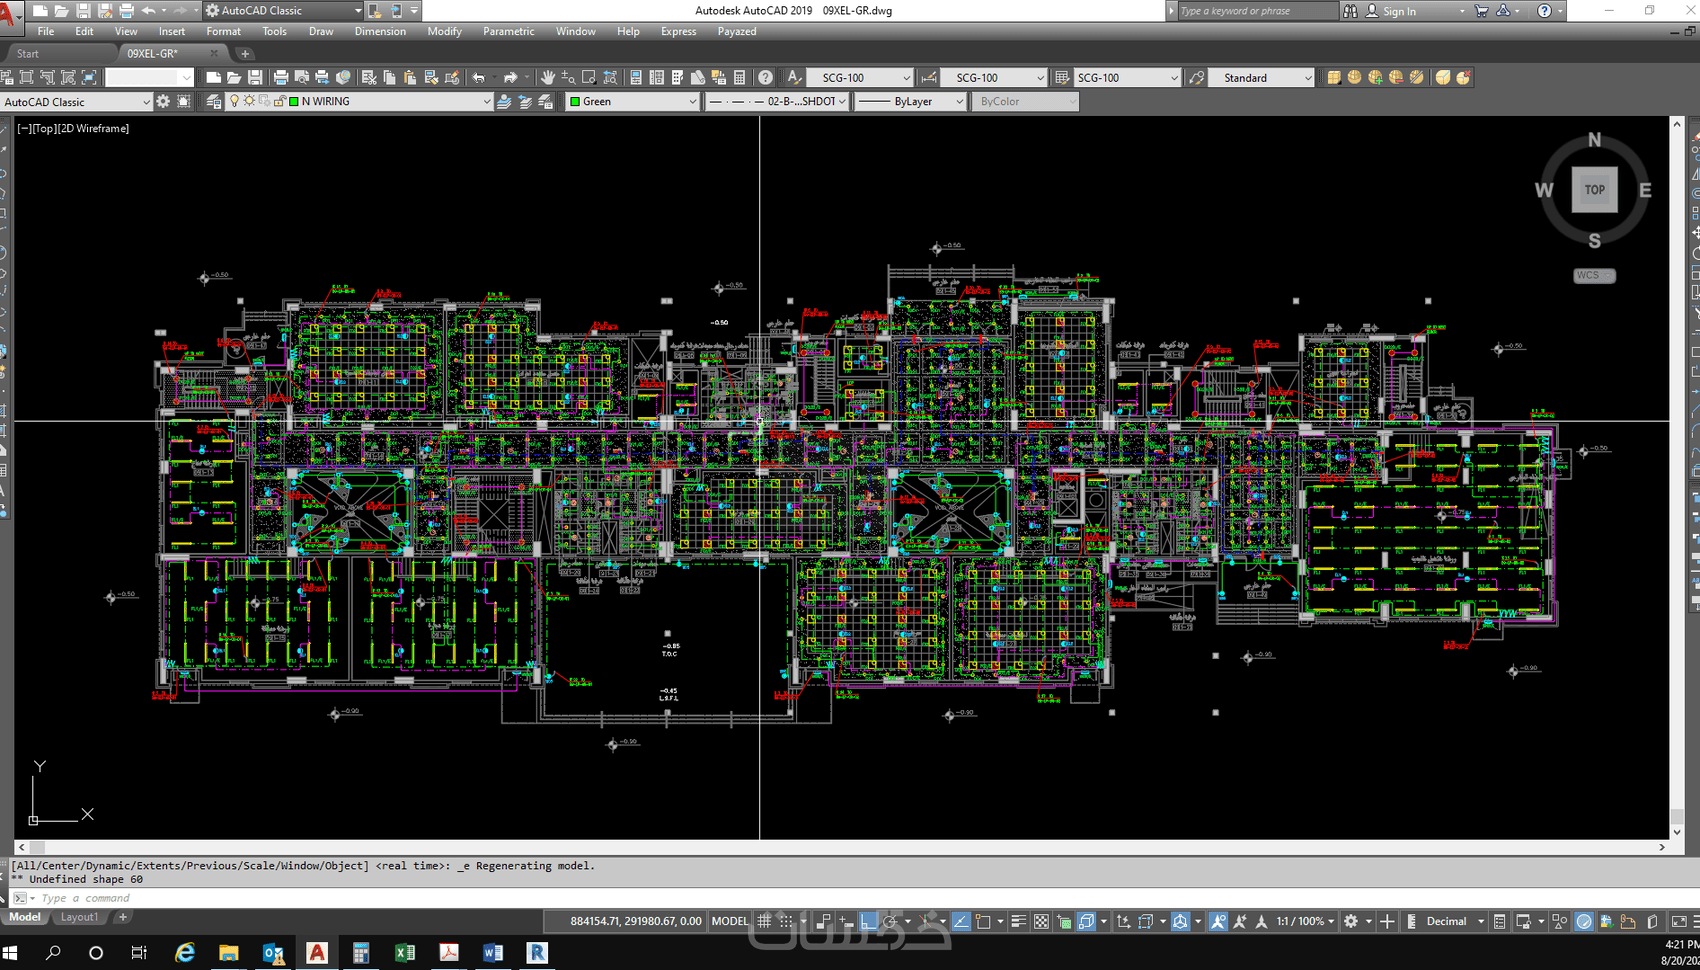Switch to the Layout1 tab
This screenshot has width=1700, height=970.
(x=80, y=917)
